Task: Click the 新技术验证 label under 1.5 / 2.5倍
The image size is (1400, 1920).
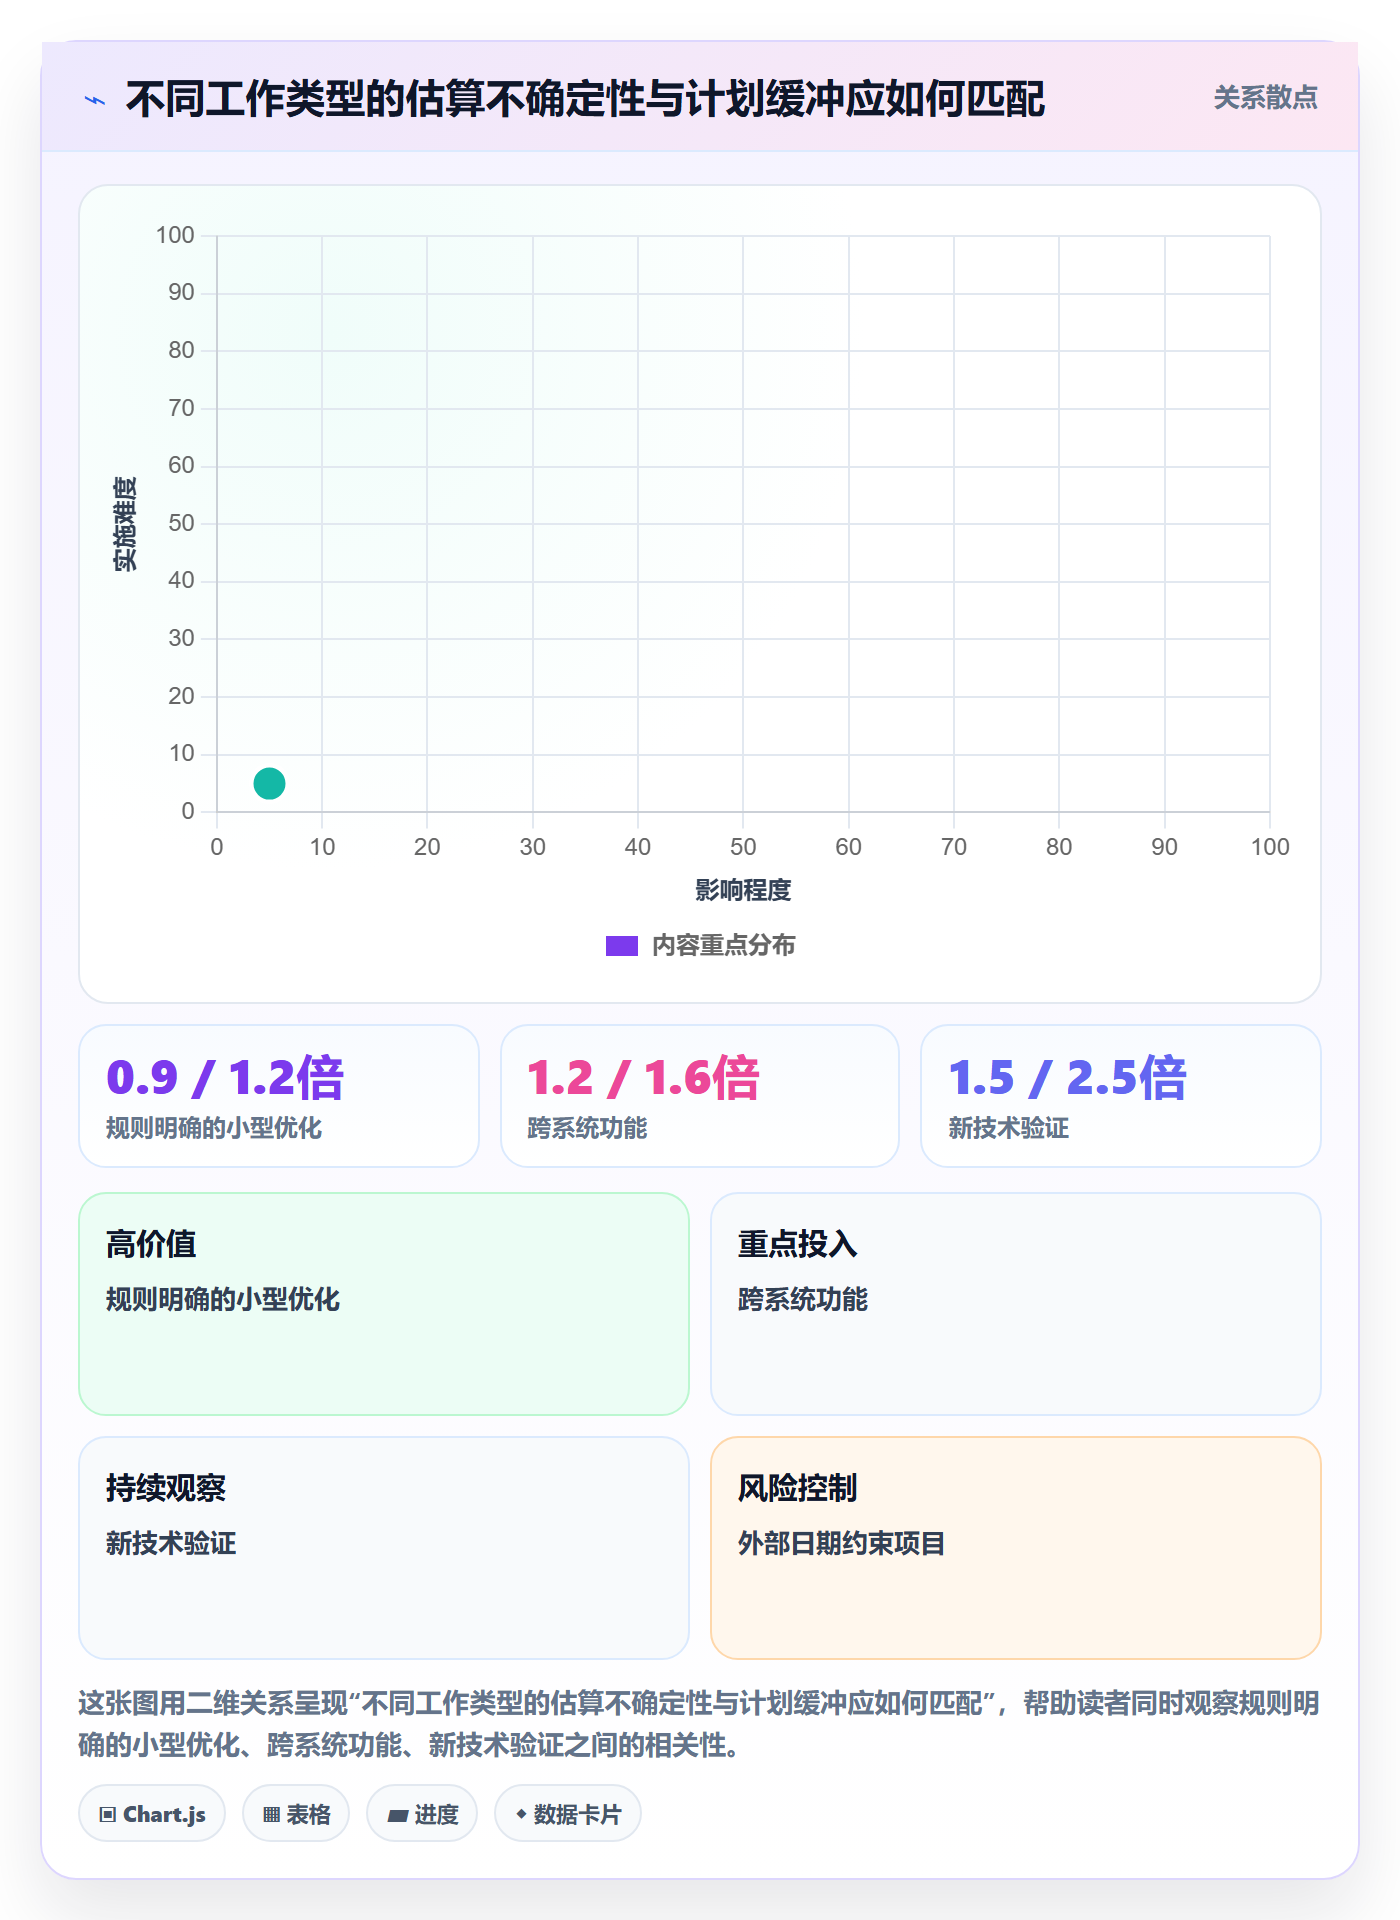Action: coord(1008,1128)
